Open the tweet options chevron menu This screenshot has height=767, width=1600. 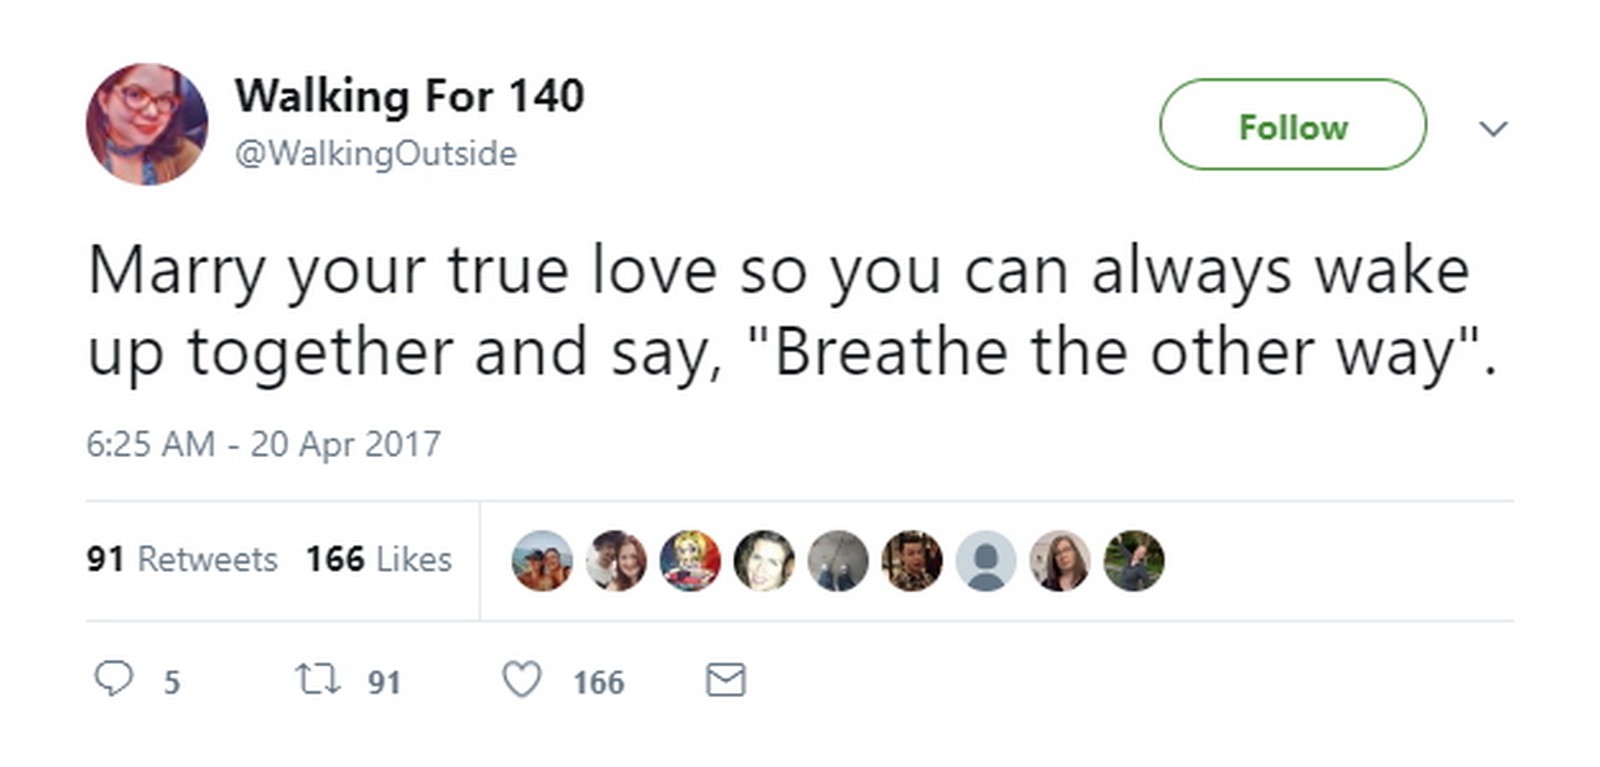1493,128
